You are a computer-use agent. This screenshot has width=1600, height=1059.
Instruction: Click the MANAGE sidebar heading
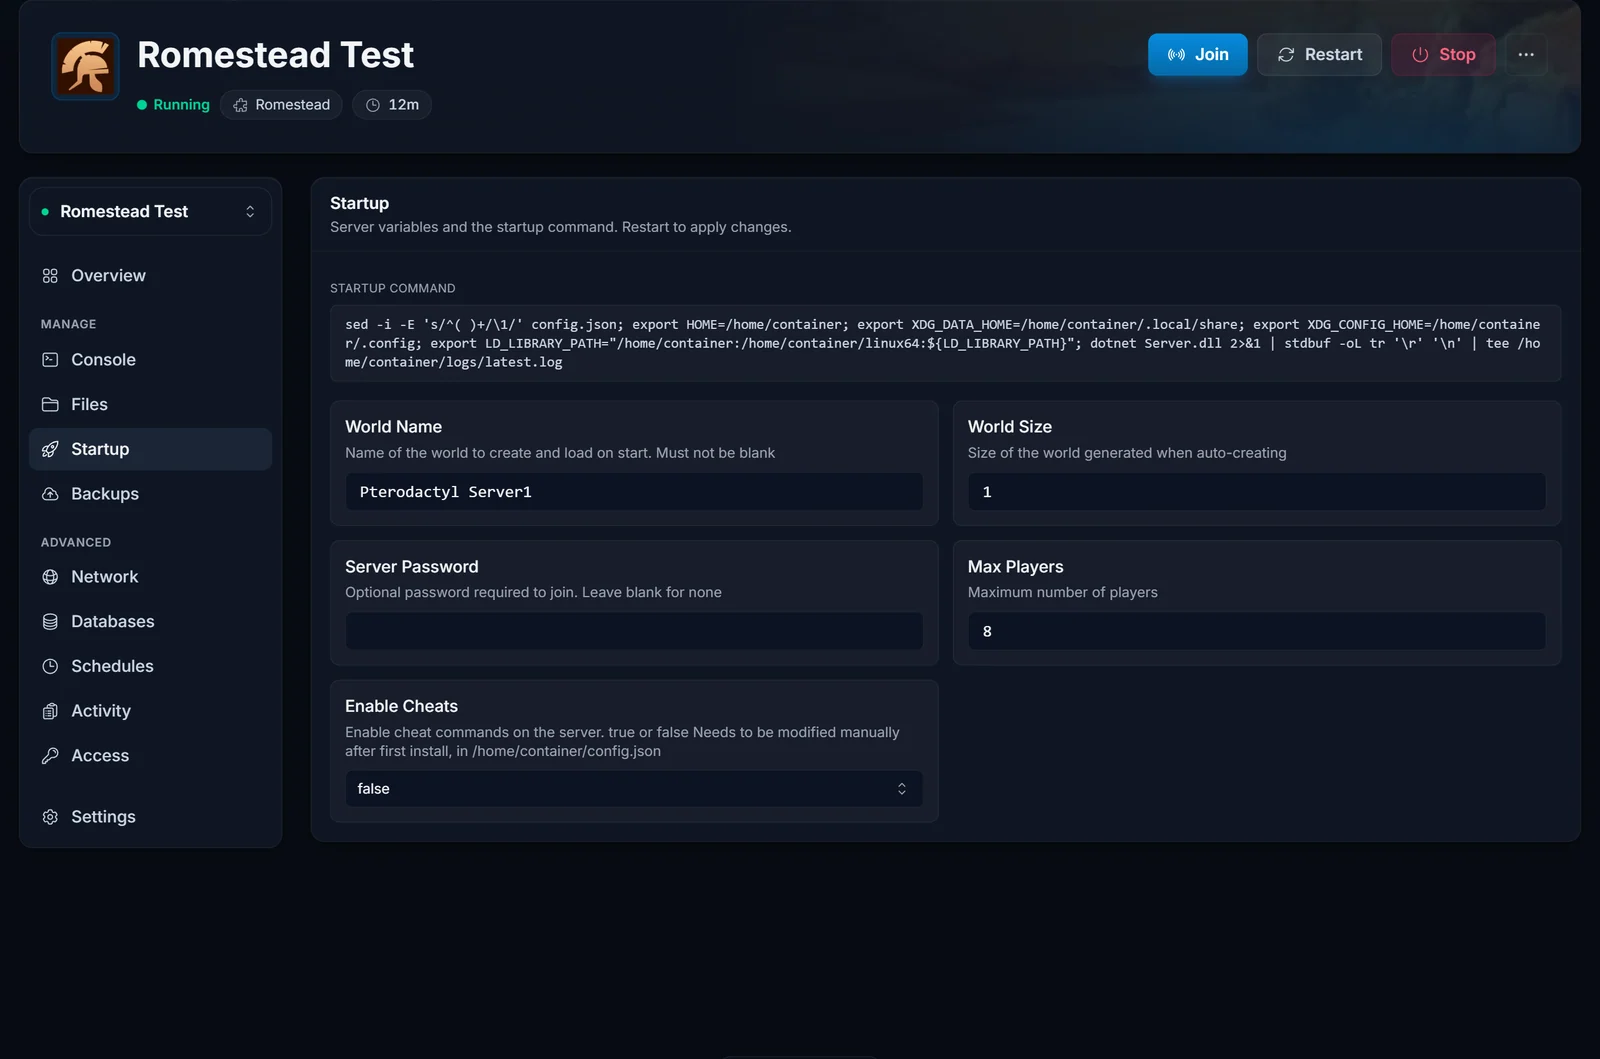coord(69,324)
